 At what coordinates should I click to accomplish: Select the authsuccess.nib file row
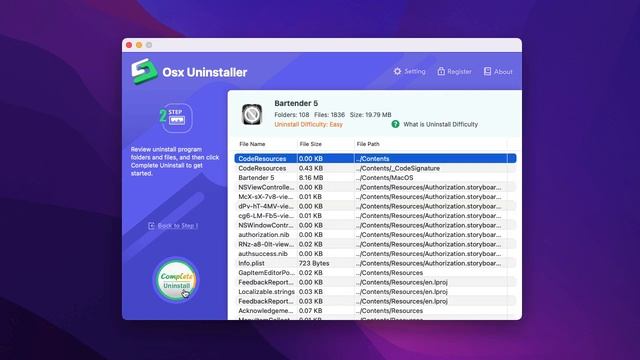tap(375, 253)
